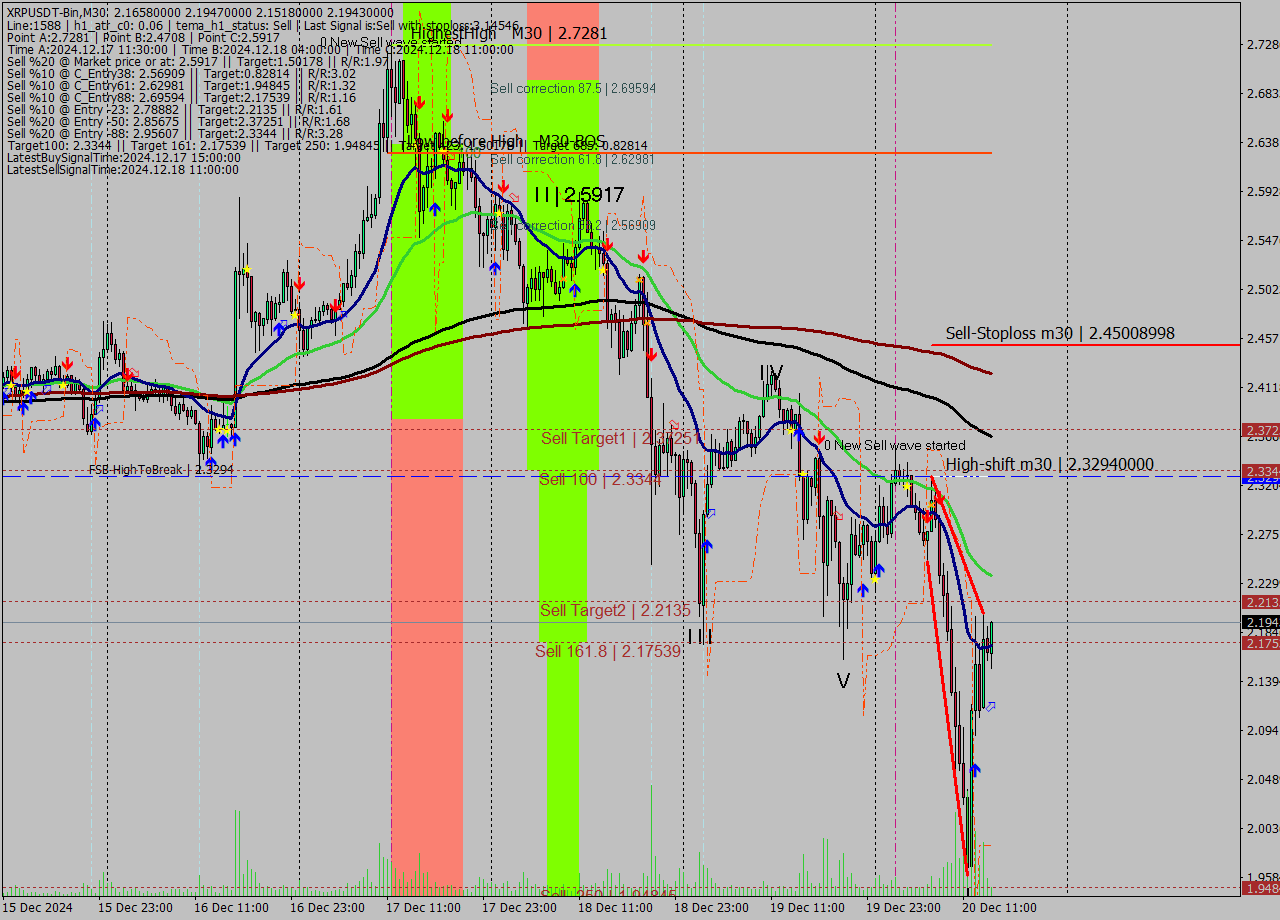Click the 2.094 price scale value
The image size is (1280, 920).
click(x=1262, y=731)
